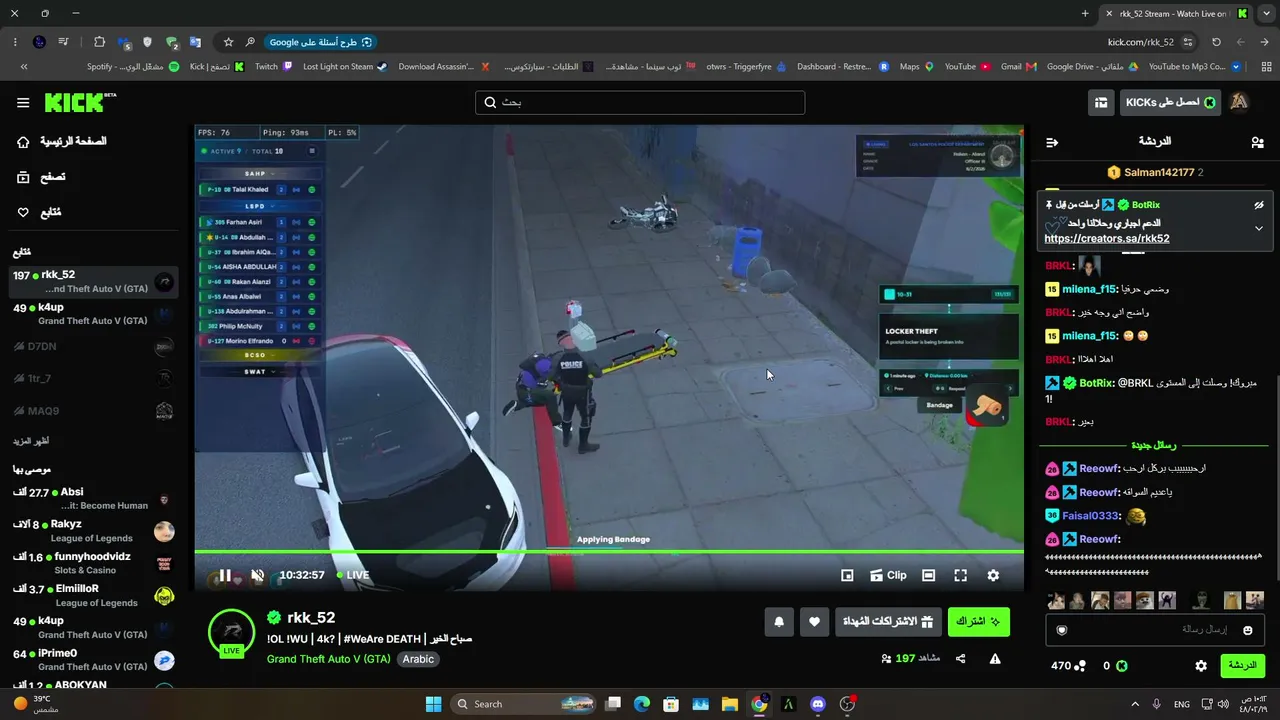Open Rakyz League of Legends channel
This screenshot has height=720, width=1280.
point(94,531)
